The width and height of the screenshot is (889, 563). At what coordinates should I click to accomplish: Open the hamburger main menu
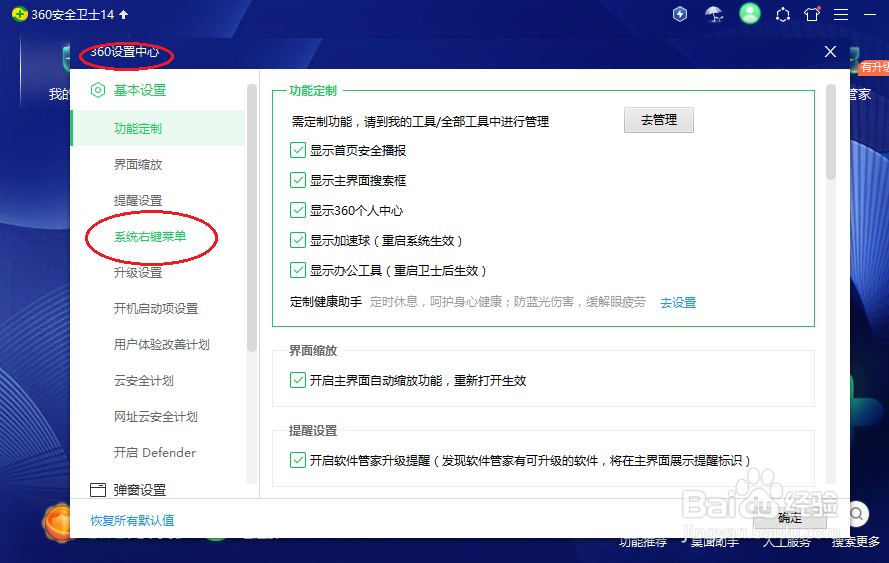tap(841, 15)
